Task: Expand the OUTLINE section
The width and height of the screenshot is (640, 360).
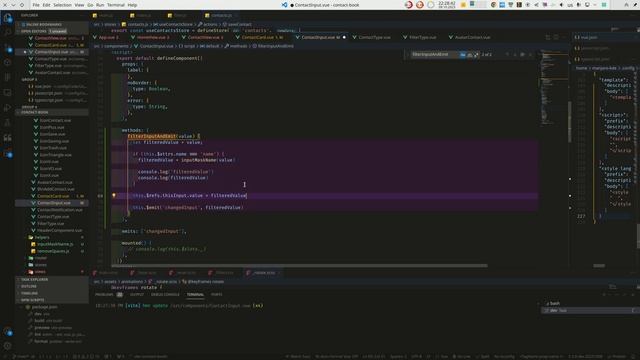Action: [x=52, y=287]
